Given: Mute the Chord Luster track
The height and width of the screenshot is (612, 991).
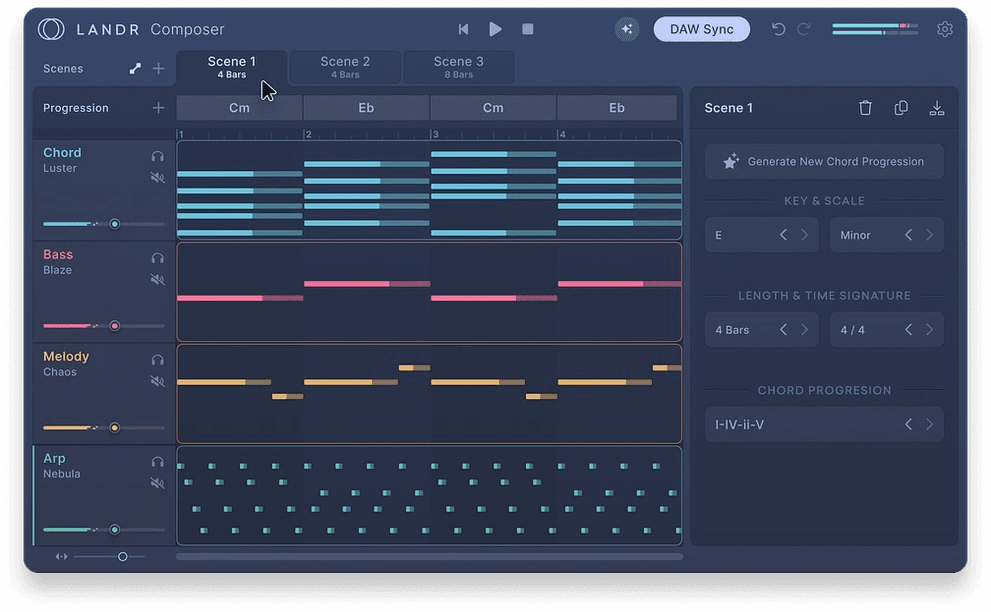Looking at the screenshot, I should point(155,178).
